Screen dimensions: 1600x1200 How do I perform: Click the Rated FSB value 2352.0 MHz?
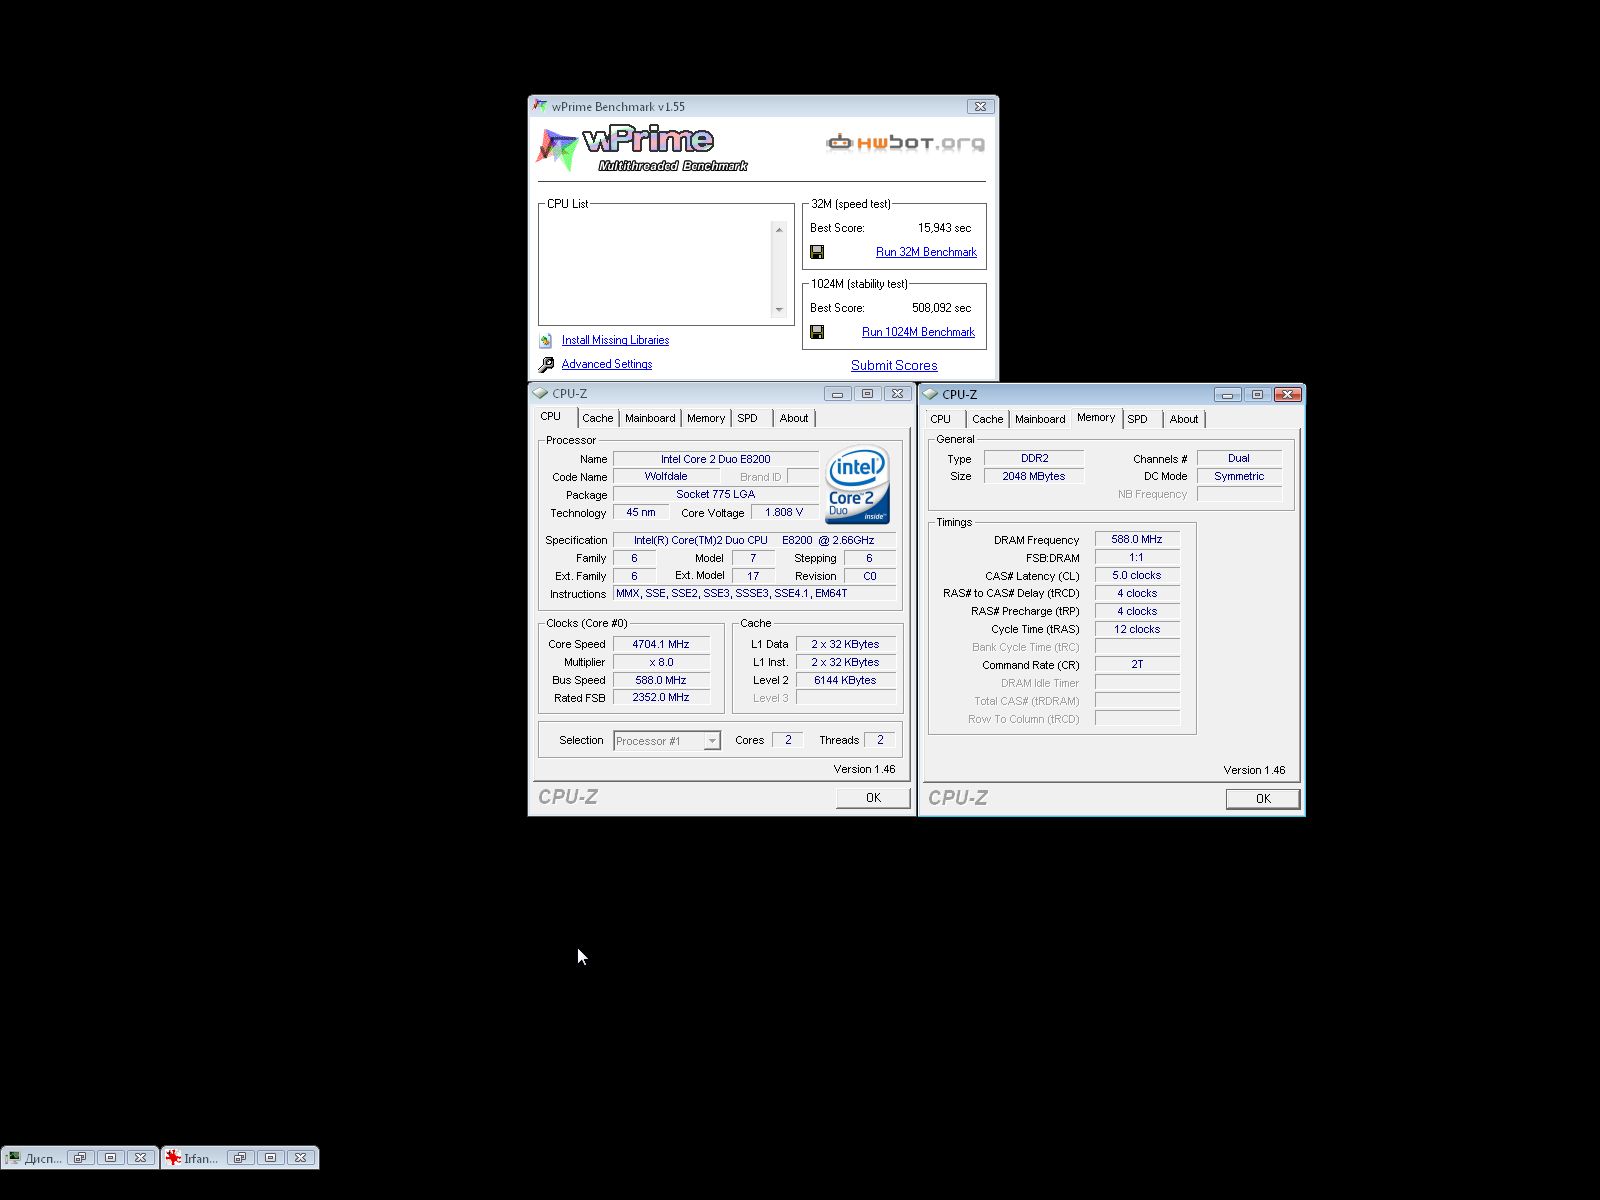pos(661,697)
